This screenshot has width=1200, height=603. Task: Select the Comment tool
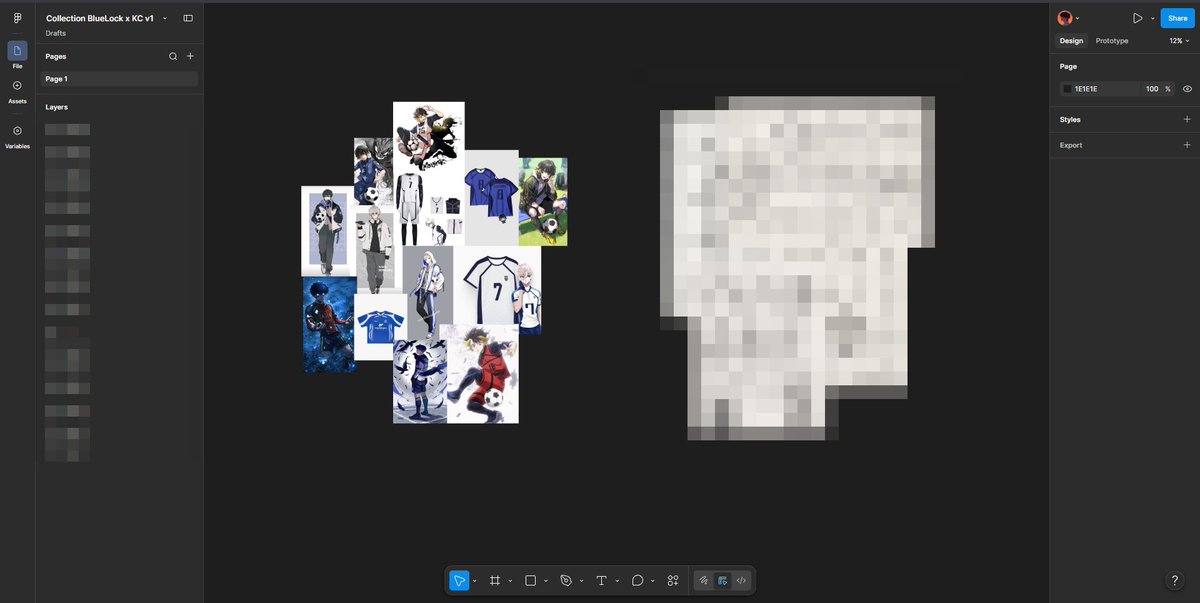coord(637,580)
